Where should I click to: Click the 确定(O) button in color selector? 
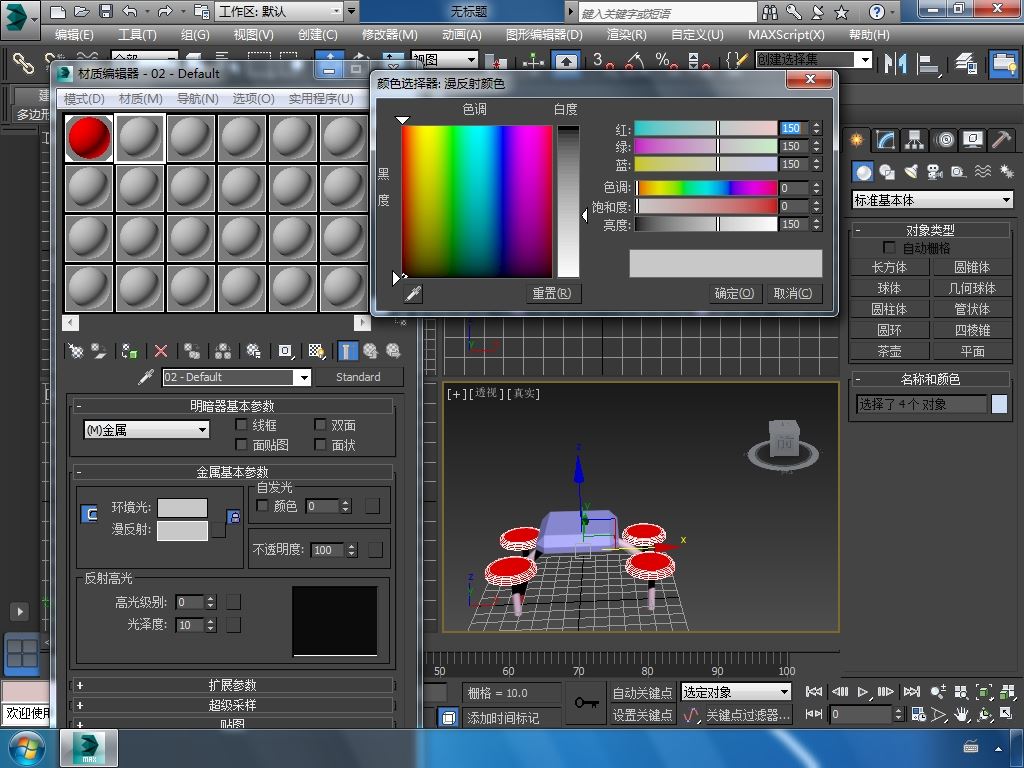tap(734, 293)
